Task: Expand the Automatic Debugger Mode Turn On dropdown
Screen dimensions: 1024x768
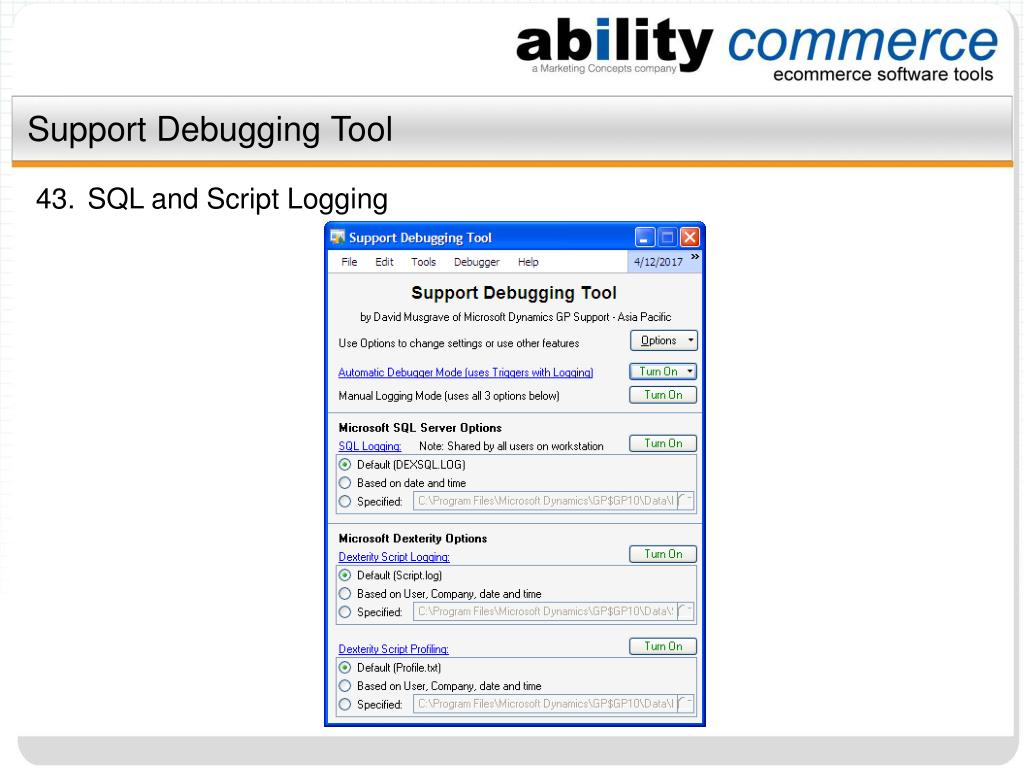Action: click(690, 372)
